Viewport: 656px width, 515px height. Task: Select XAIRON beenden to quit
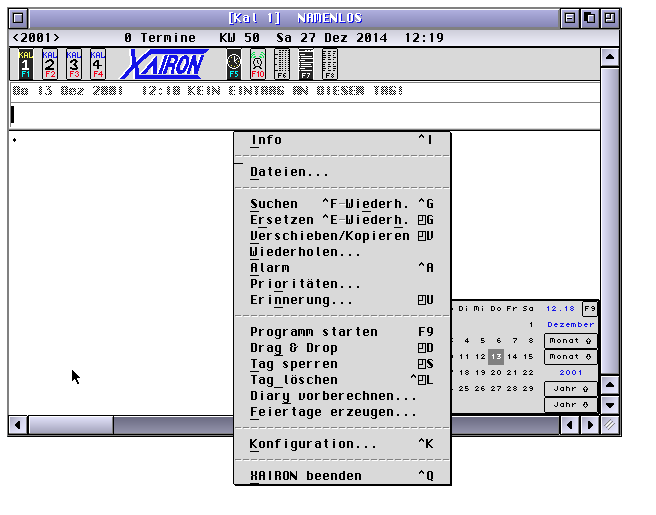coord(342,476)
